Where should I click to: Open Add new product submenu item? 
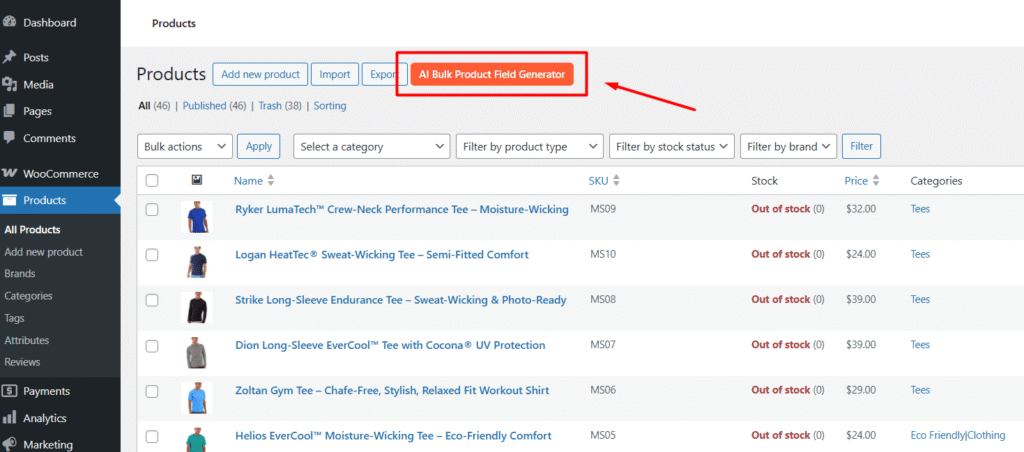(x=43, y=251)
